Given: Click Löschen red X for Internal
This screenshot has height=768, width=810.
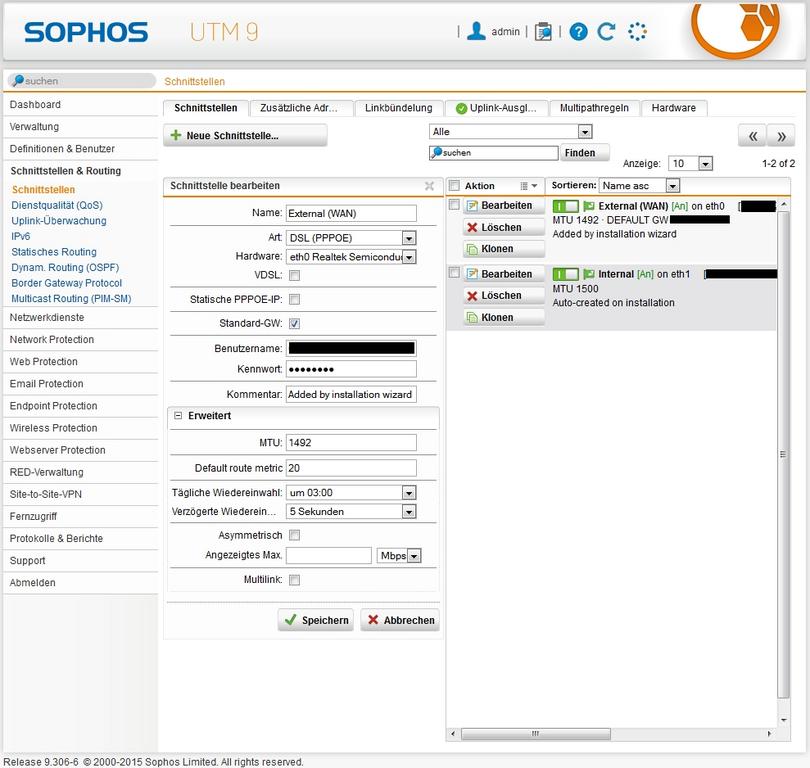Looking at the screenshot, I should pos(472,295).
